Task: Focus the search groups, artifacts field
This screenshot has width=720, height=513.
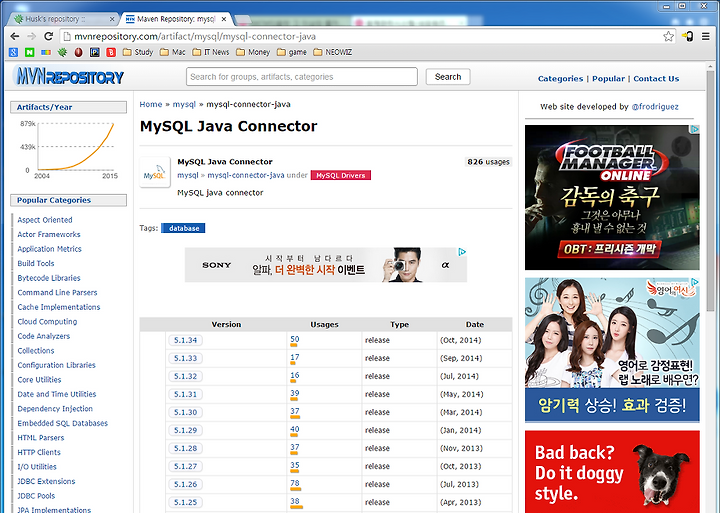Action: tap(302, 77)
